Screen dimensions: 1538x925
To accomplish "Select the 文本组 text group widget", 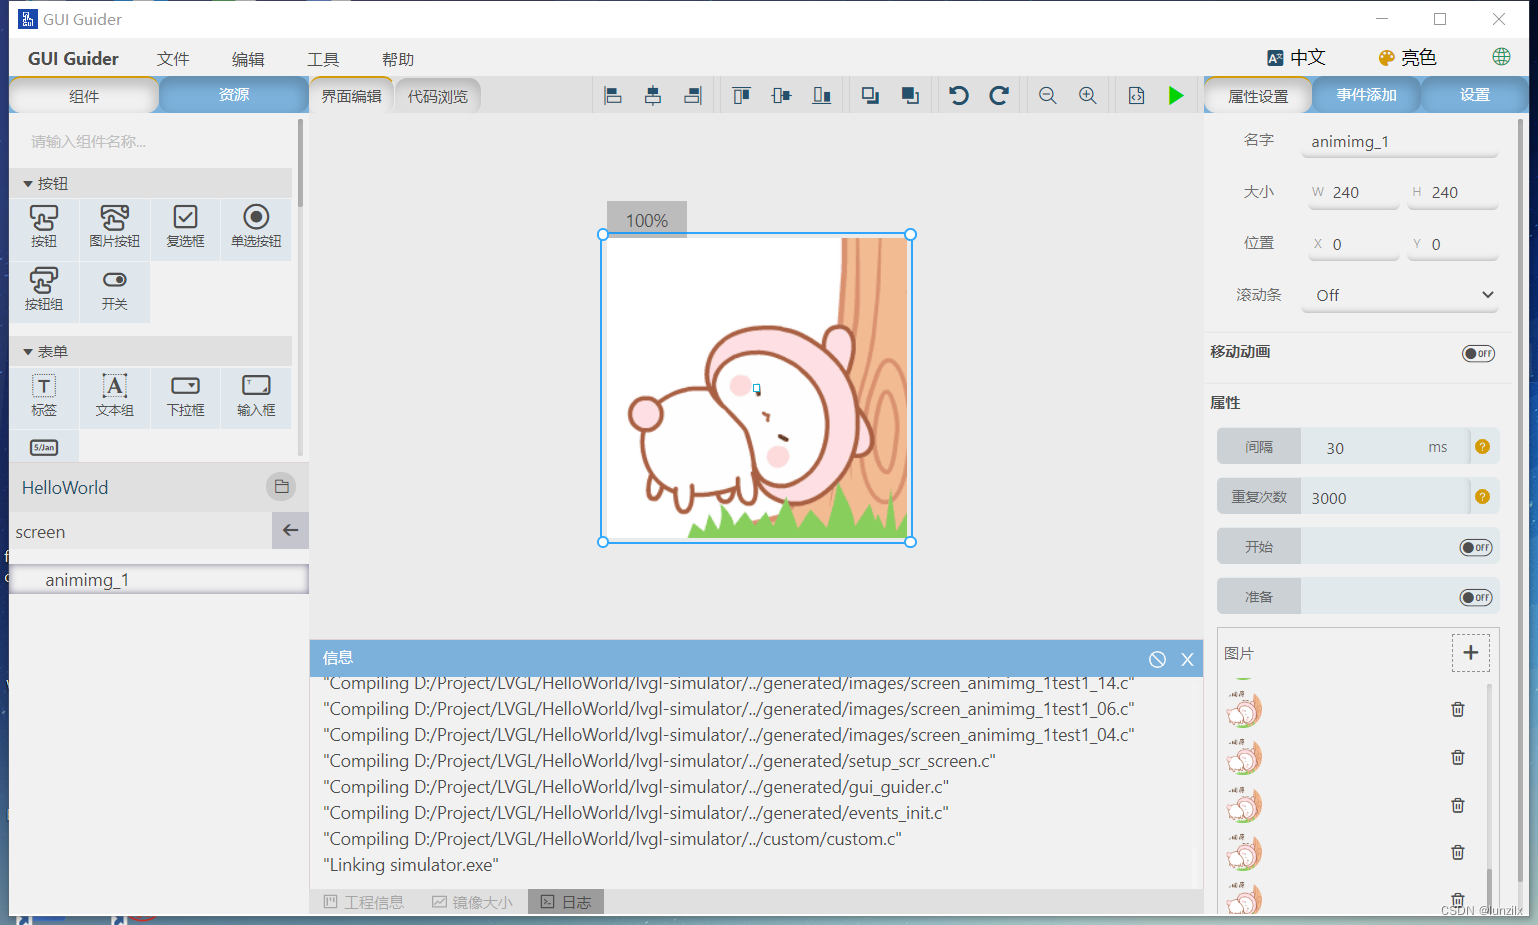I will point(114,396).
